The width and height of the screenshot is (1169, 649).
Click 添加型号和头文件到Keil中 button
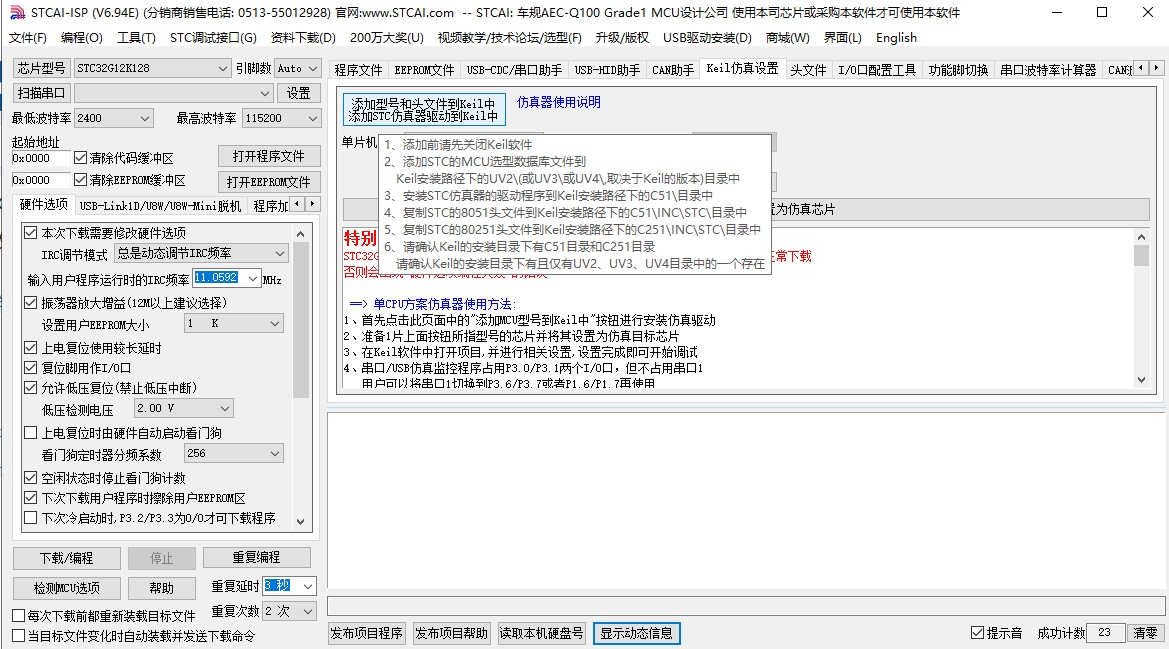(x=424, y=110)
